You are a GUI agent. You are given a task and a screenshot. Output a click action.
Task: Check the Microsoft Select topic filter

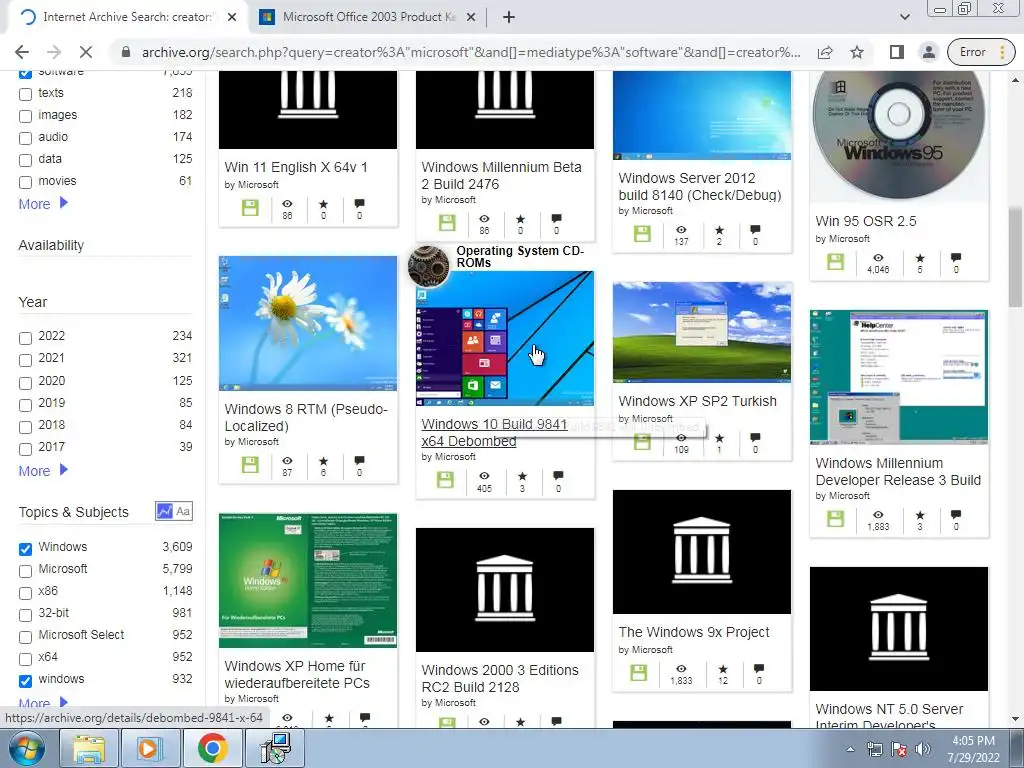25,637
